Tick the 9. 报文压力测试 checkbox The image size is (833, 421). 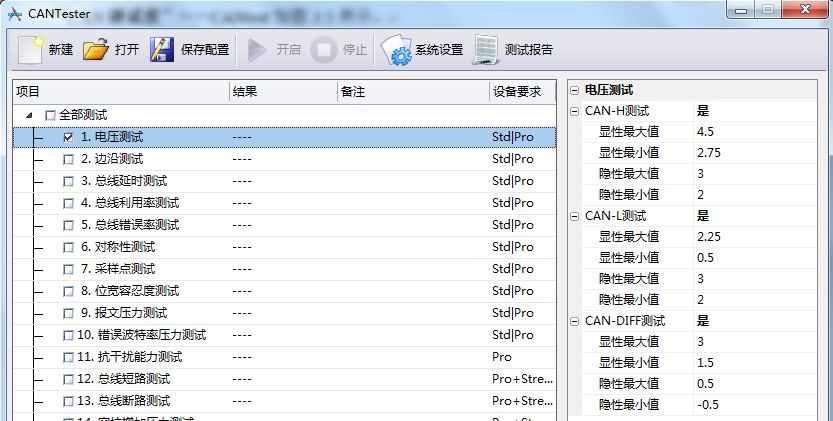click(68, 314)
